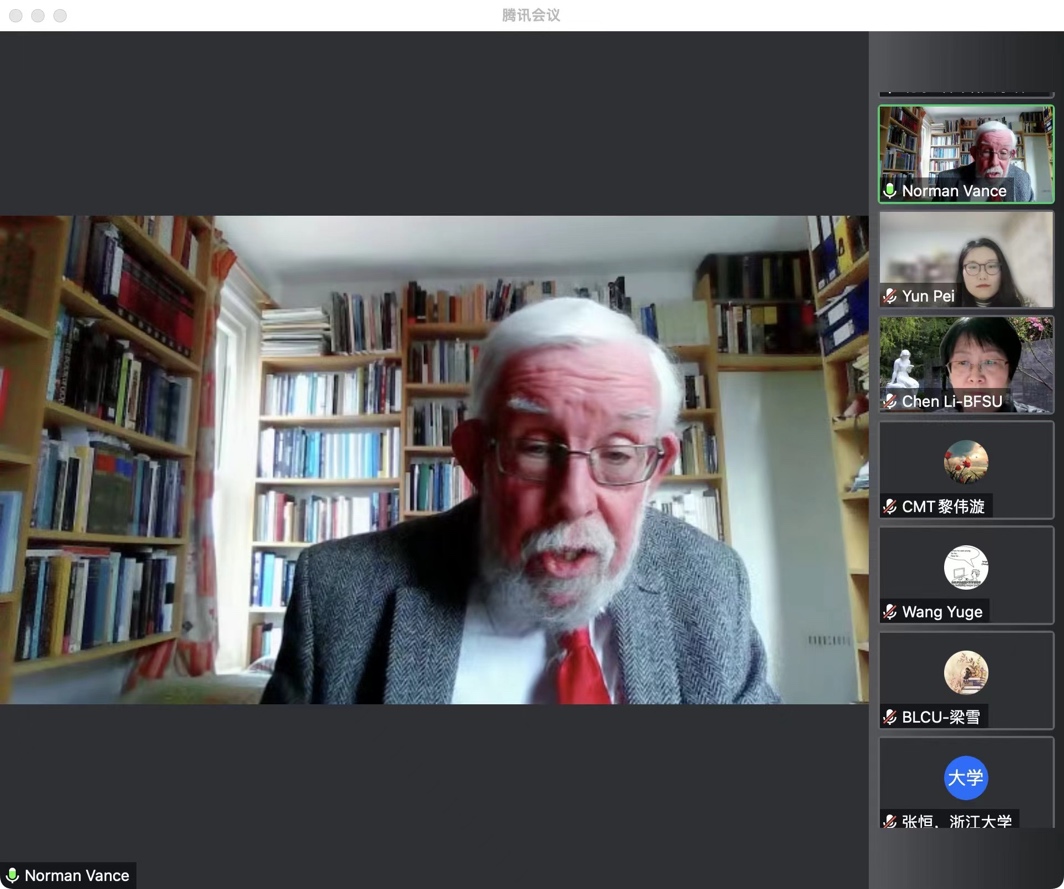Click the green mic icon in the bottom-left speaker label

coord(12,875)
